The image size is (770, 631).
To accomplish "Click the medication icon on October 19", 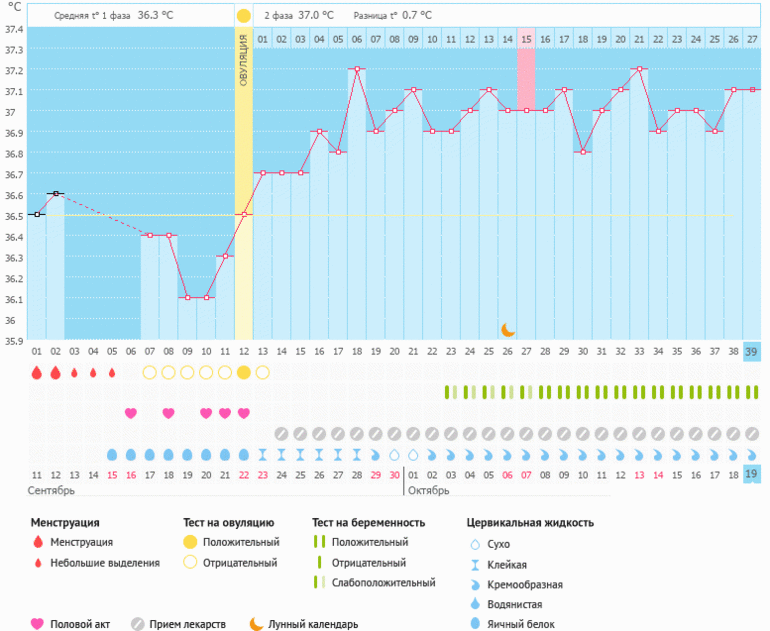I will point(751,434).
